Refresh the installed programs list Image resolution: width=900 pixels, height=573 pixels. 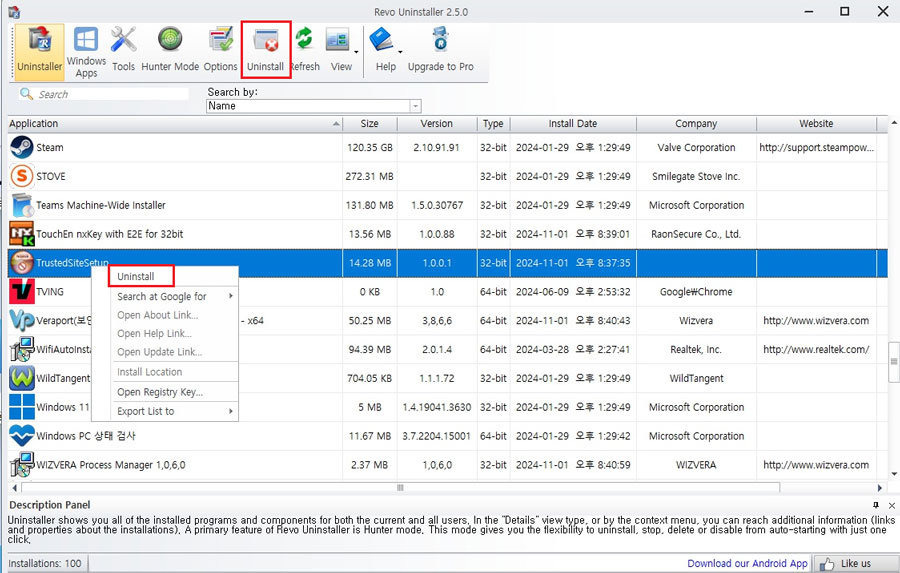click(305, 50)
